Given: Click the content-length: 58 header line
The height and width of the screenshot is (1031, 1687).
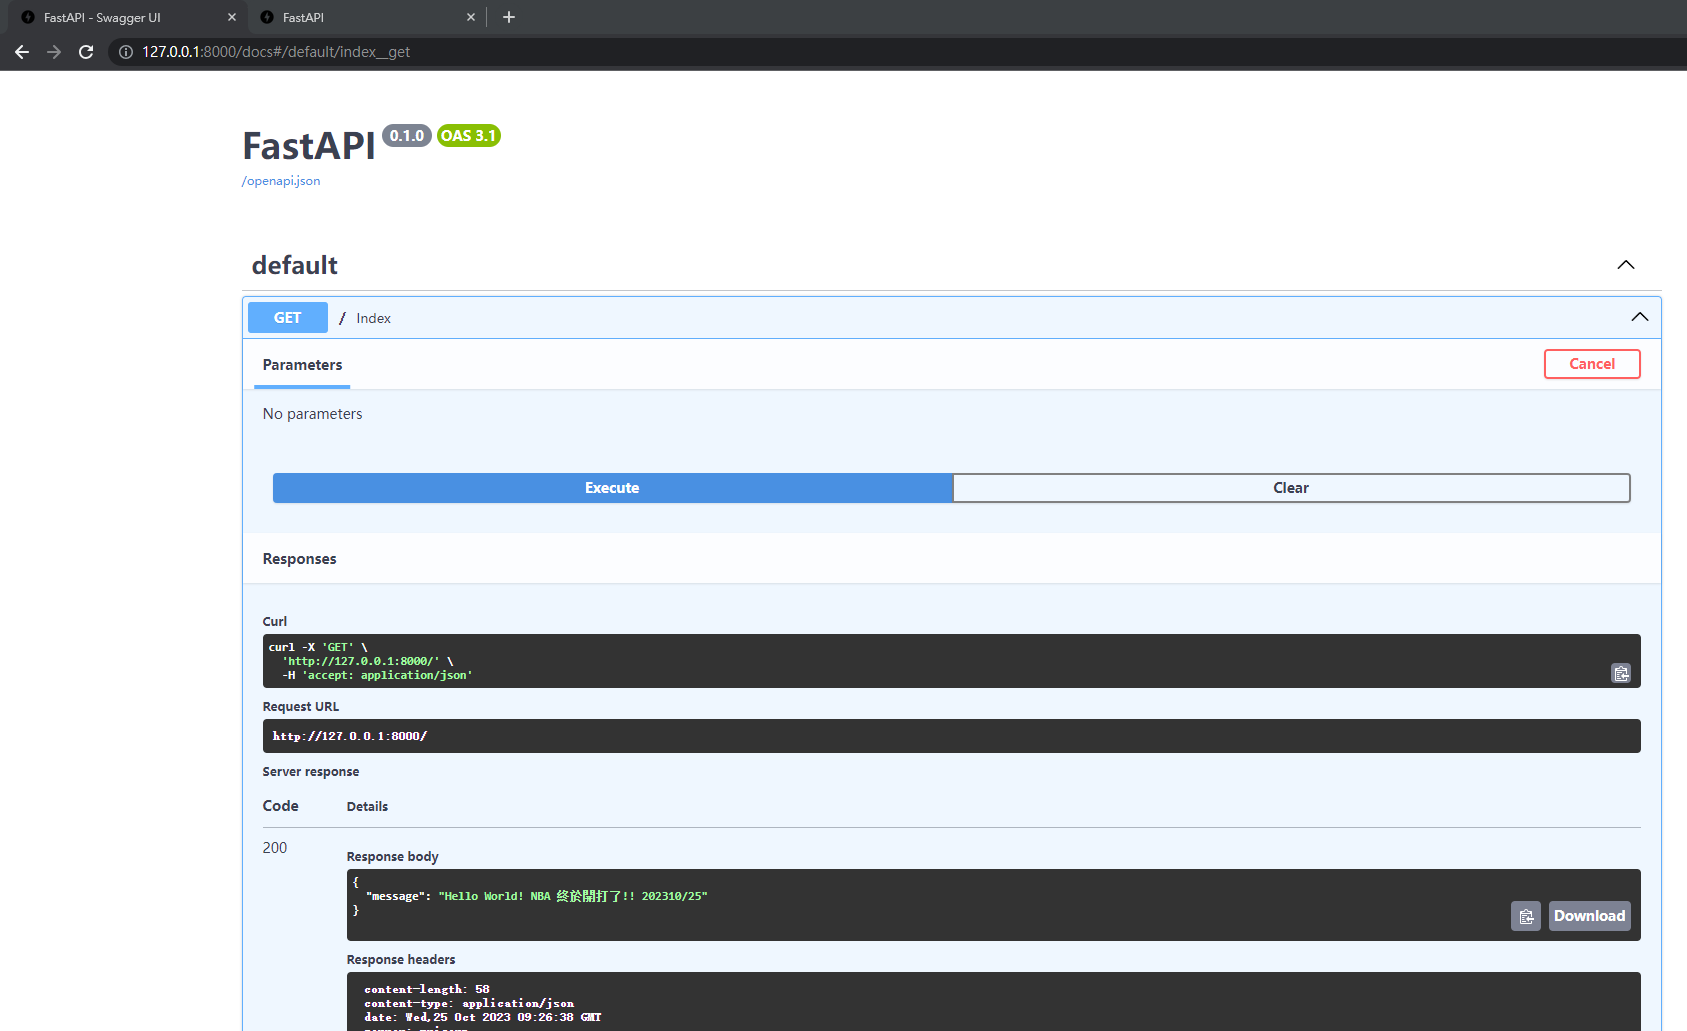Looking at the screenshot, I should click(427, 989).
